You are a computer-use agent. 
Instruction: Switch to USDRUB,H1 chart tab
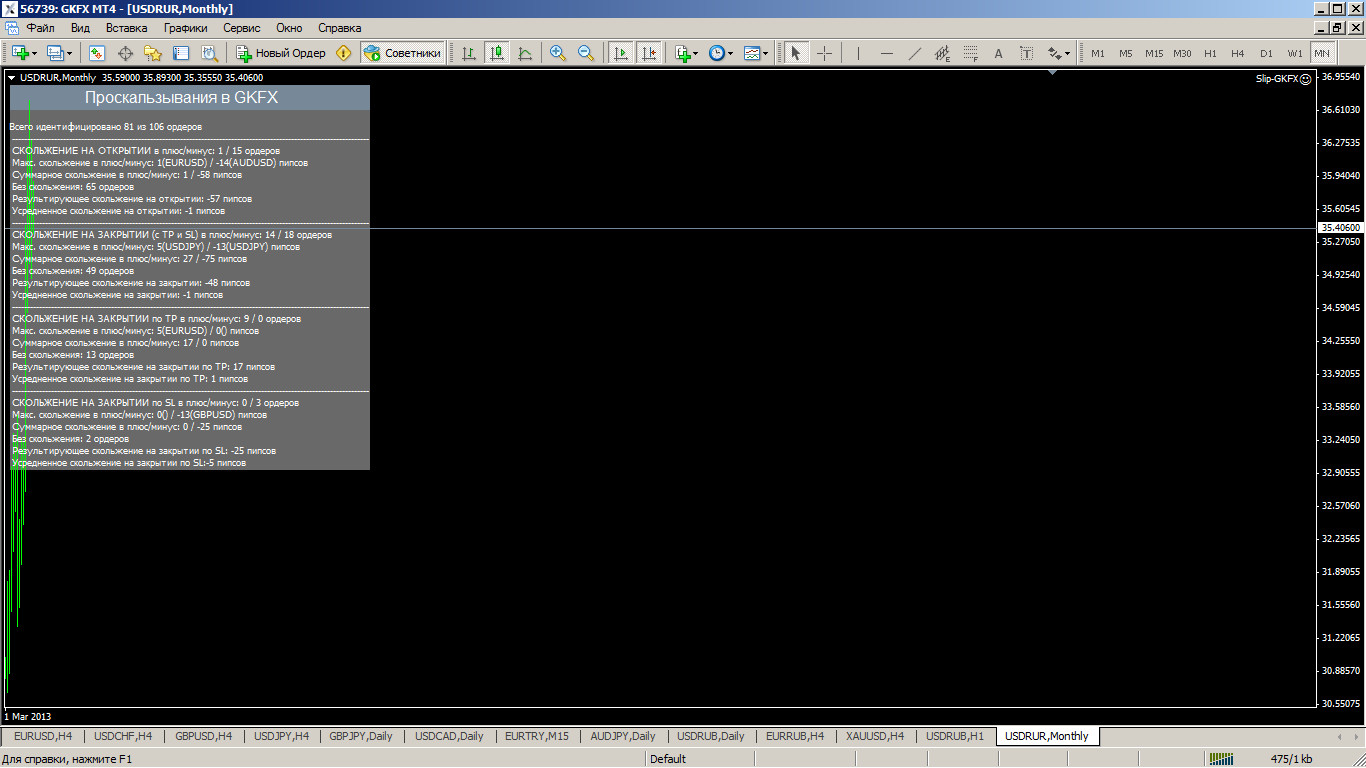click(x=955, y=736)
